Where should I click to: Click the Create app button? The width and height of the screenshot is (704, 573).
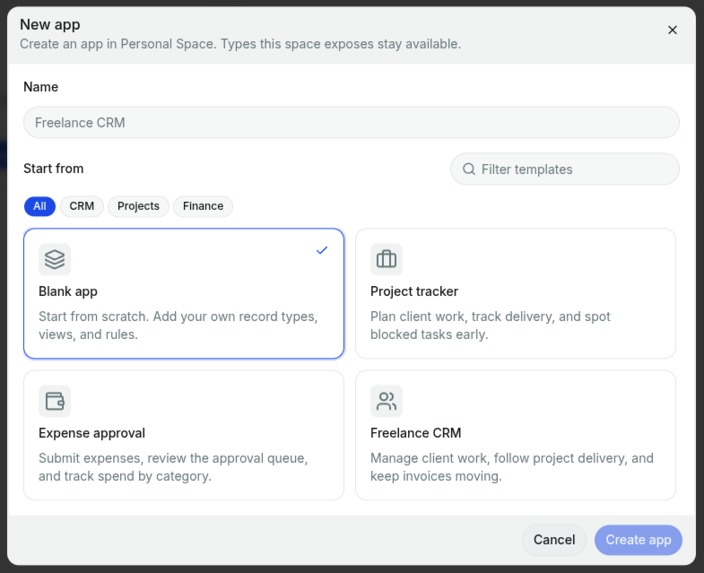[638, 539]
